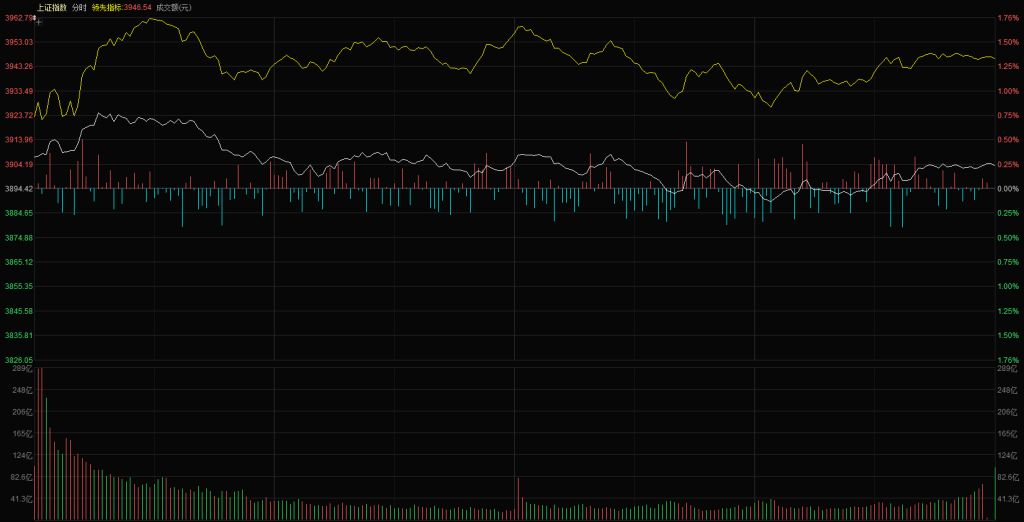The image size is (1024, 522).
Task: Click the yellow line's highest morning peak
Action: tap(152, 18)
